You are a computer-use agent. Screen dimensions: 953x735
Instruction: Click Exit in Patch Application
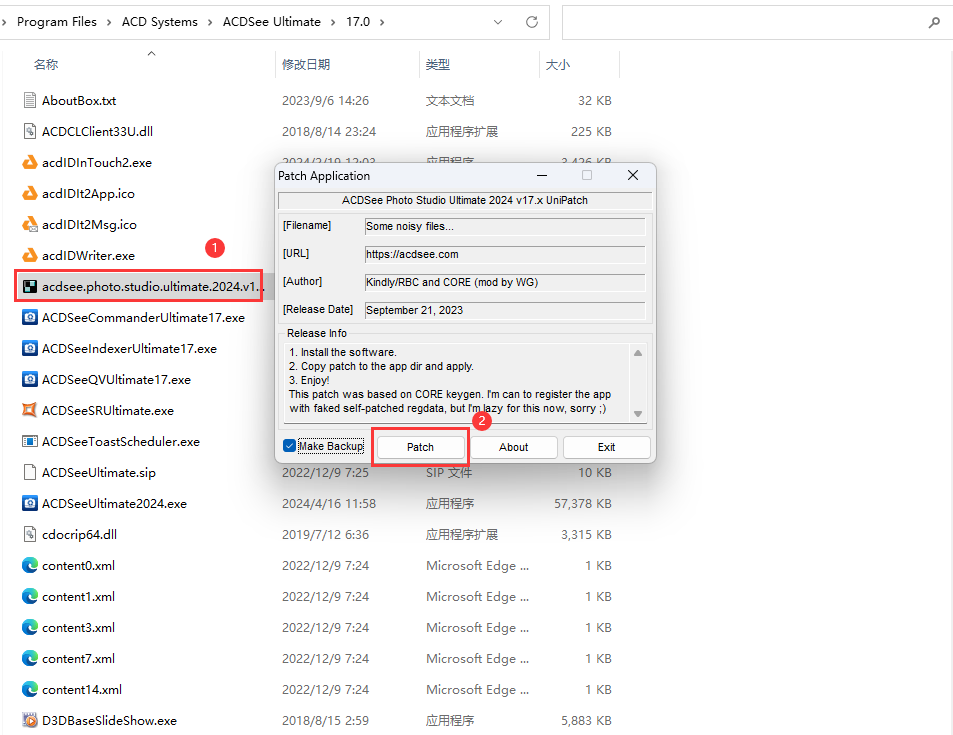point(607,447)
